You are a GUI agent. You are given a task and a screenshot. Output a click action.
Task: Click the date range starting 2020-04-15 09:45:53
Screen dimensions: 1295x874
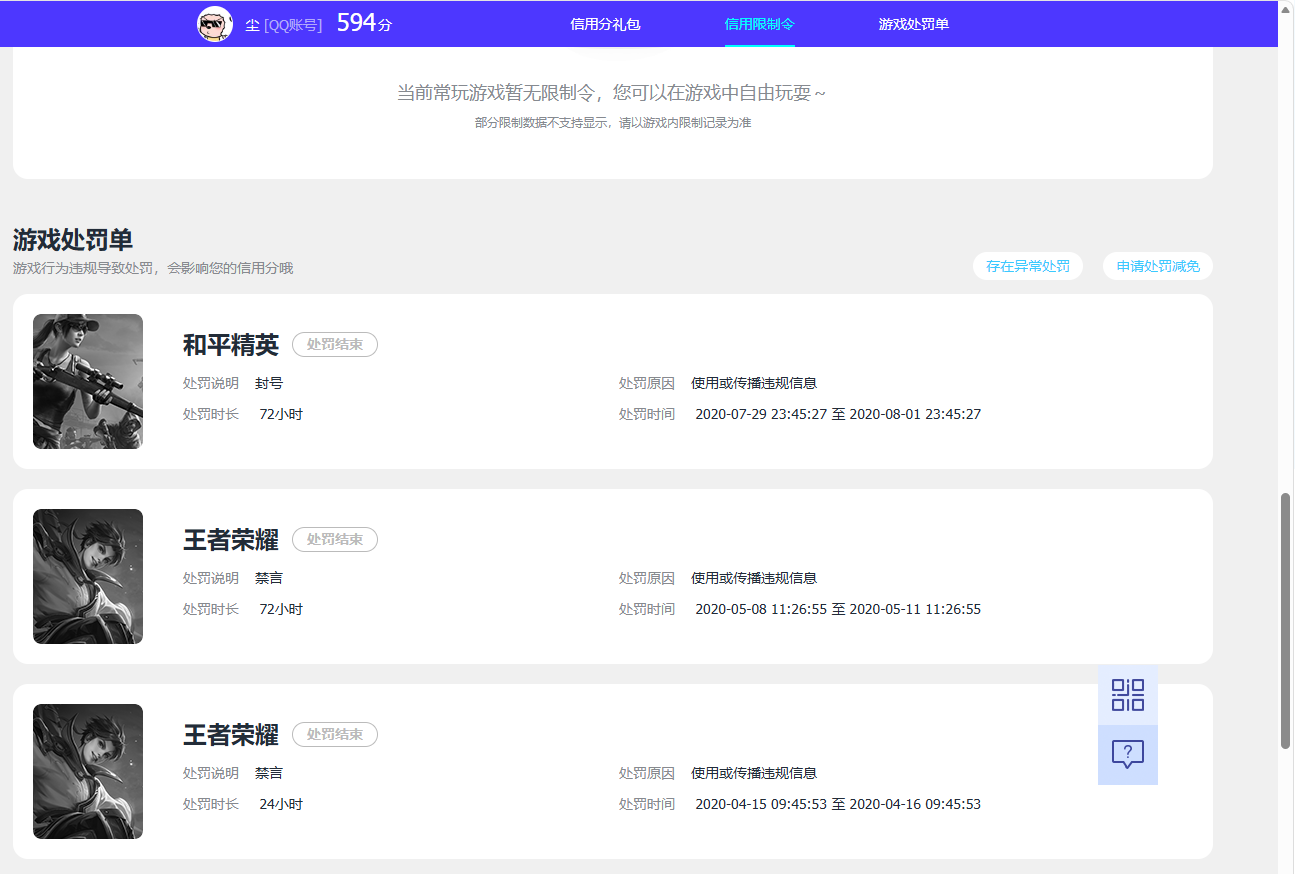pyautogui.click(x=838, y=804)
